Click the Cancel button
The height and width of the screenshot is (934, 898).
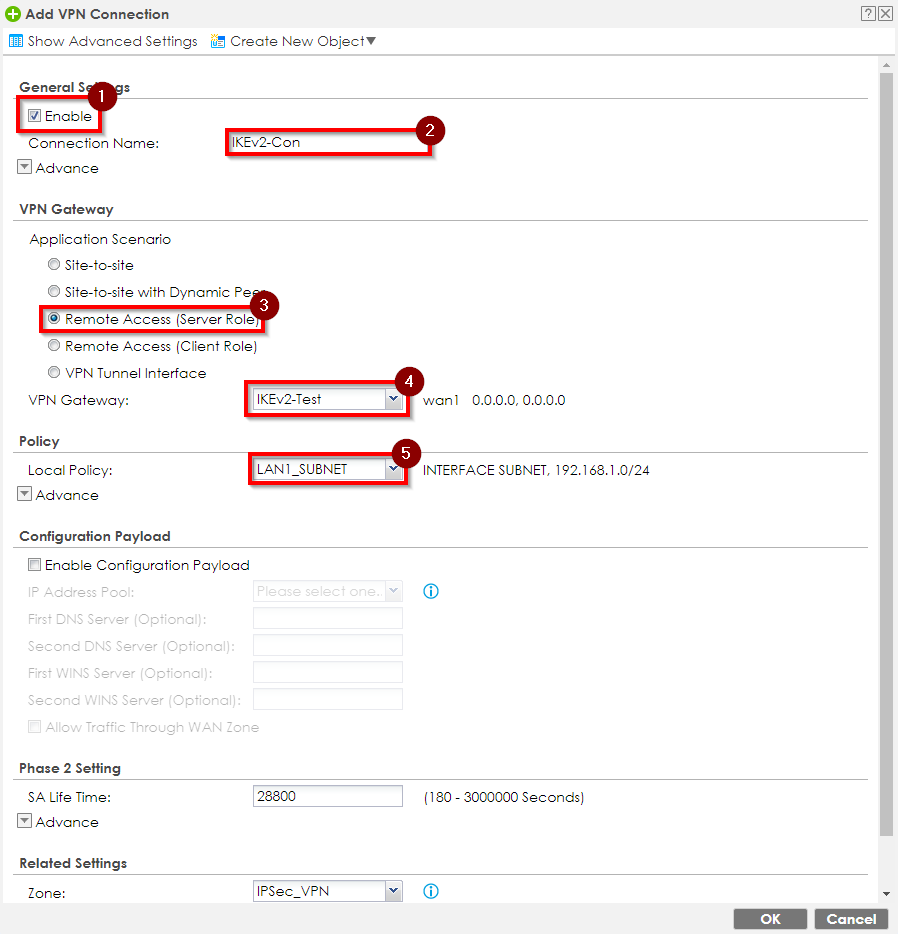coord(850,918)
